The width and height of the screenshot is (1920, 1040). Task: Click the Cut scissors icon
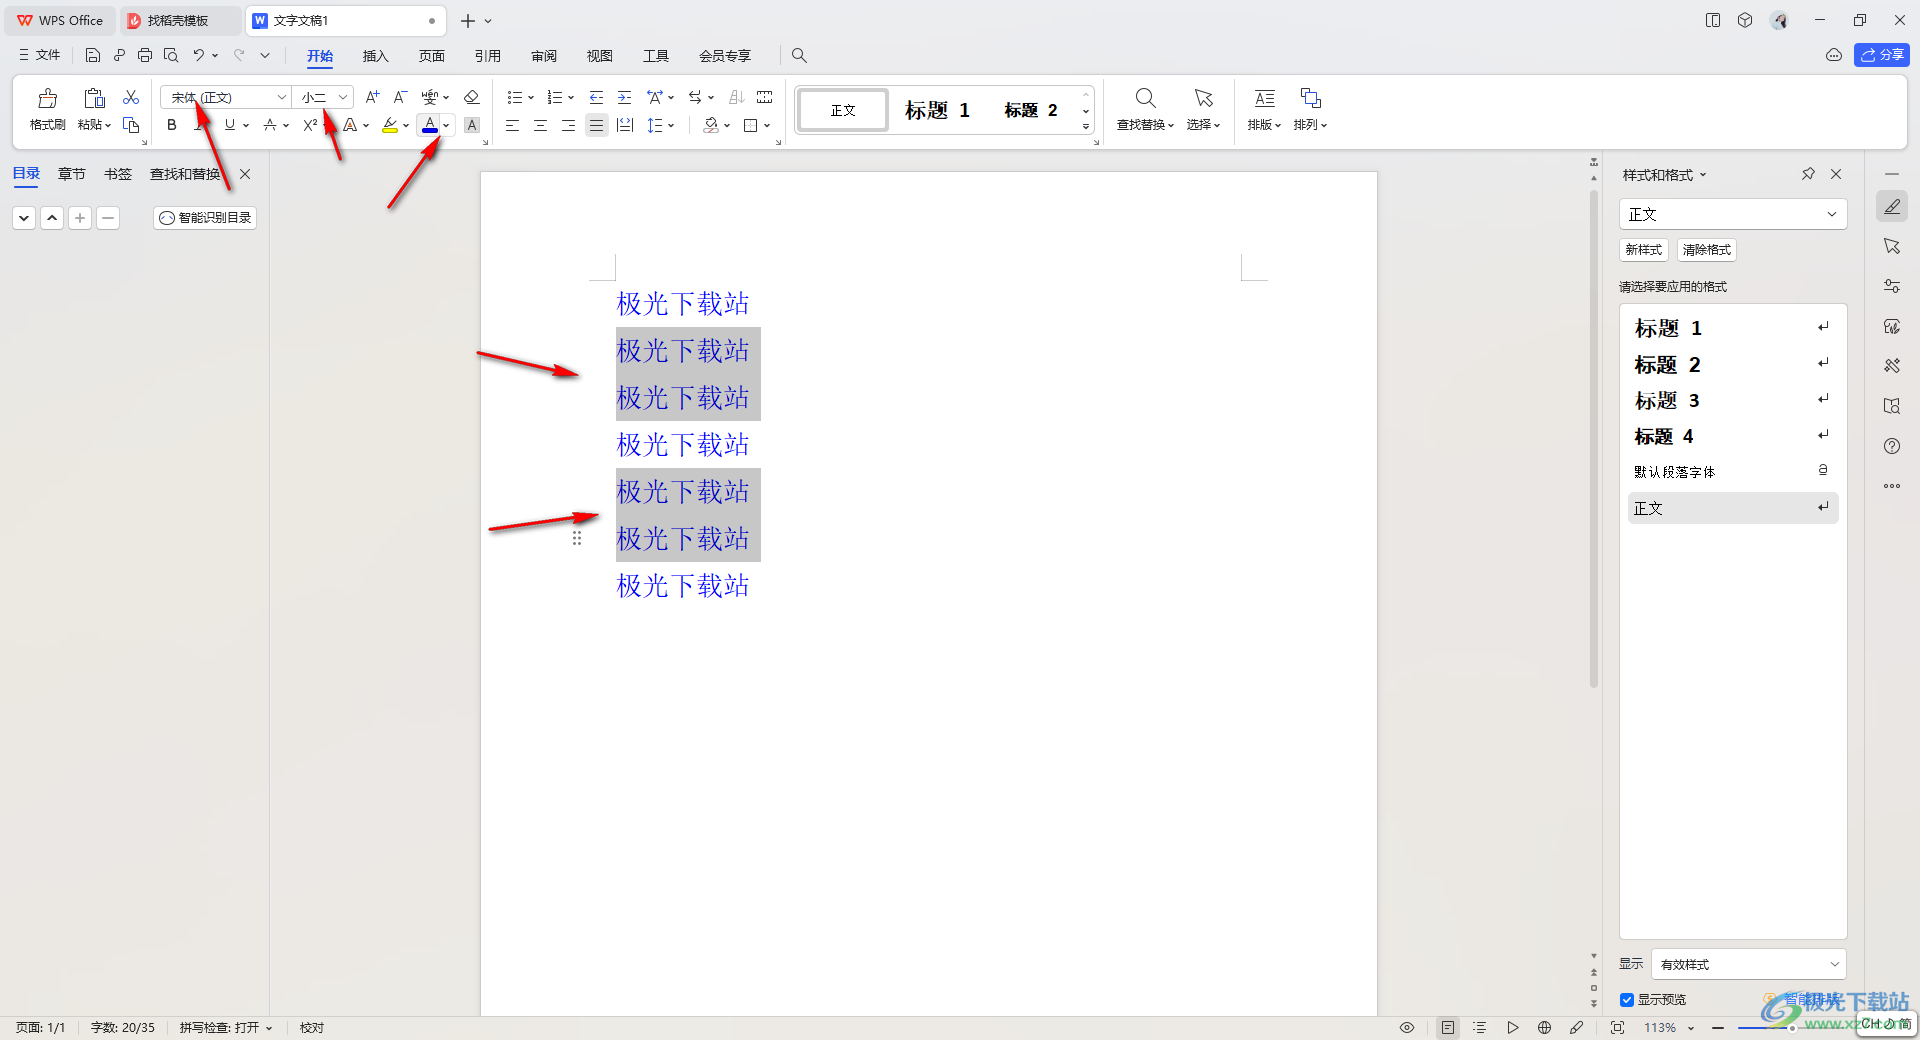[x=131, y=97]
